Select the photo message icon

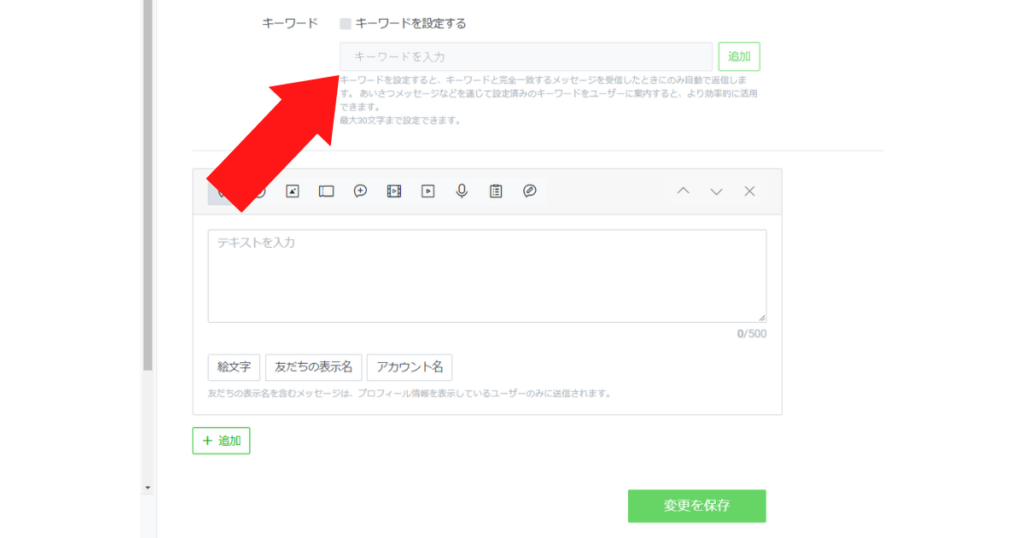coord(292,191)
